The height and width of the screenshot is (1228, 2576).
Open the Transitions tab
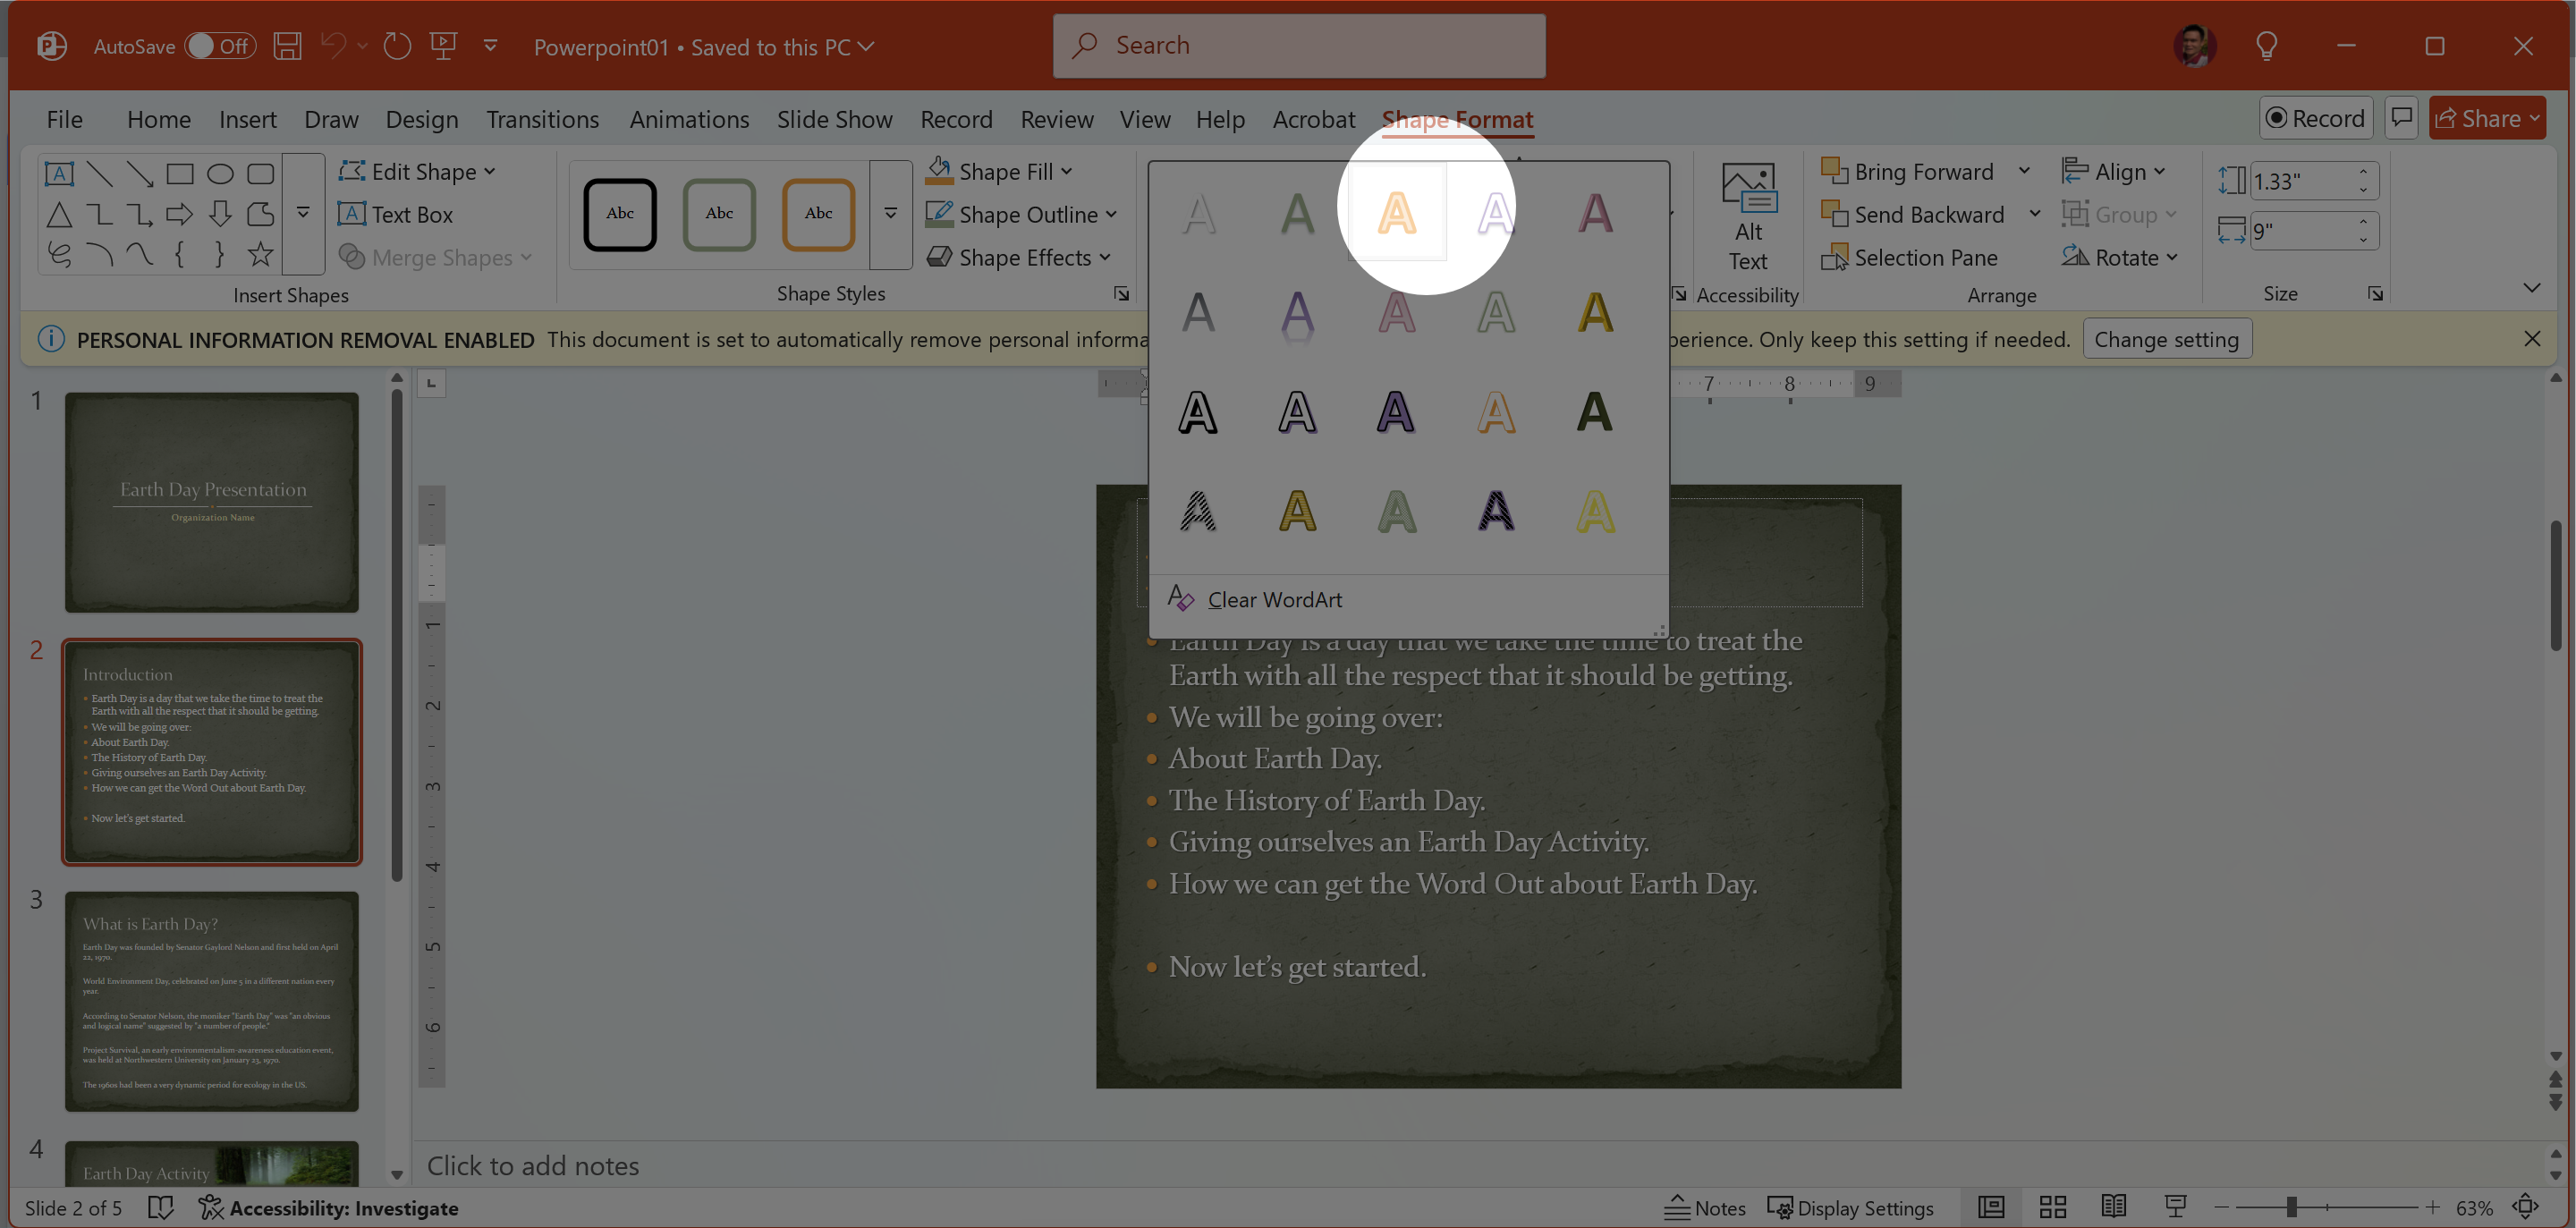[x=542, y=119]
